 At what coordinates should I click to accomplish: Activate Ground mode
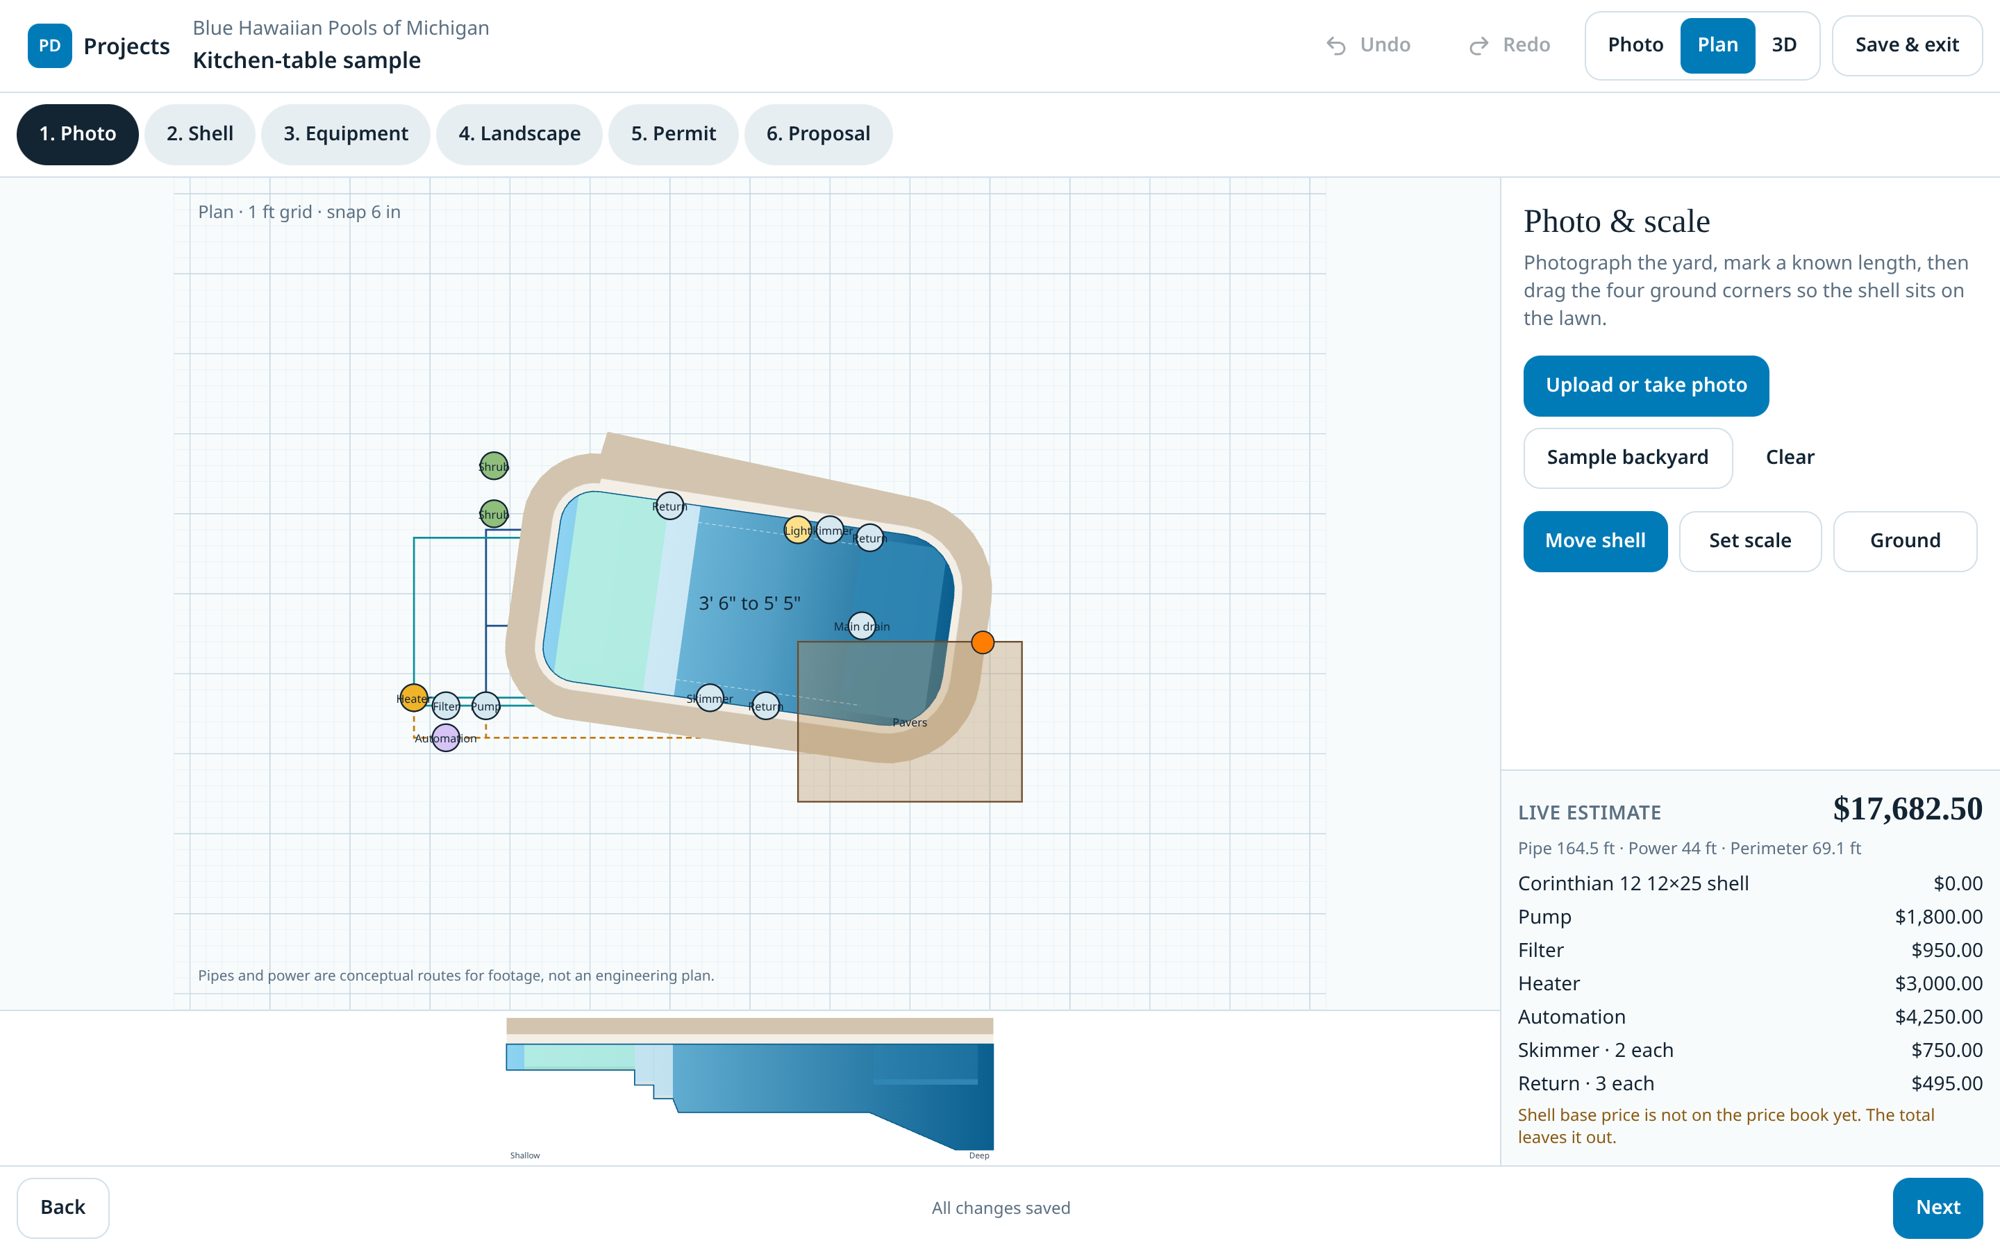pos(1905,541)
